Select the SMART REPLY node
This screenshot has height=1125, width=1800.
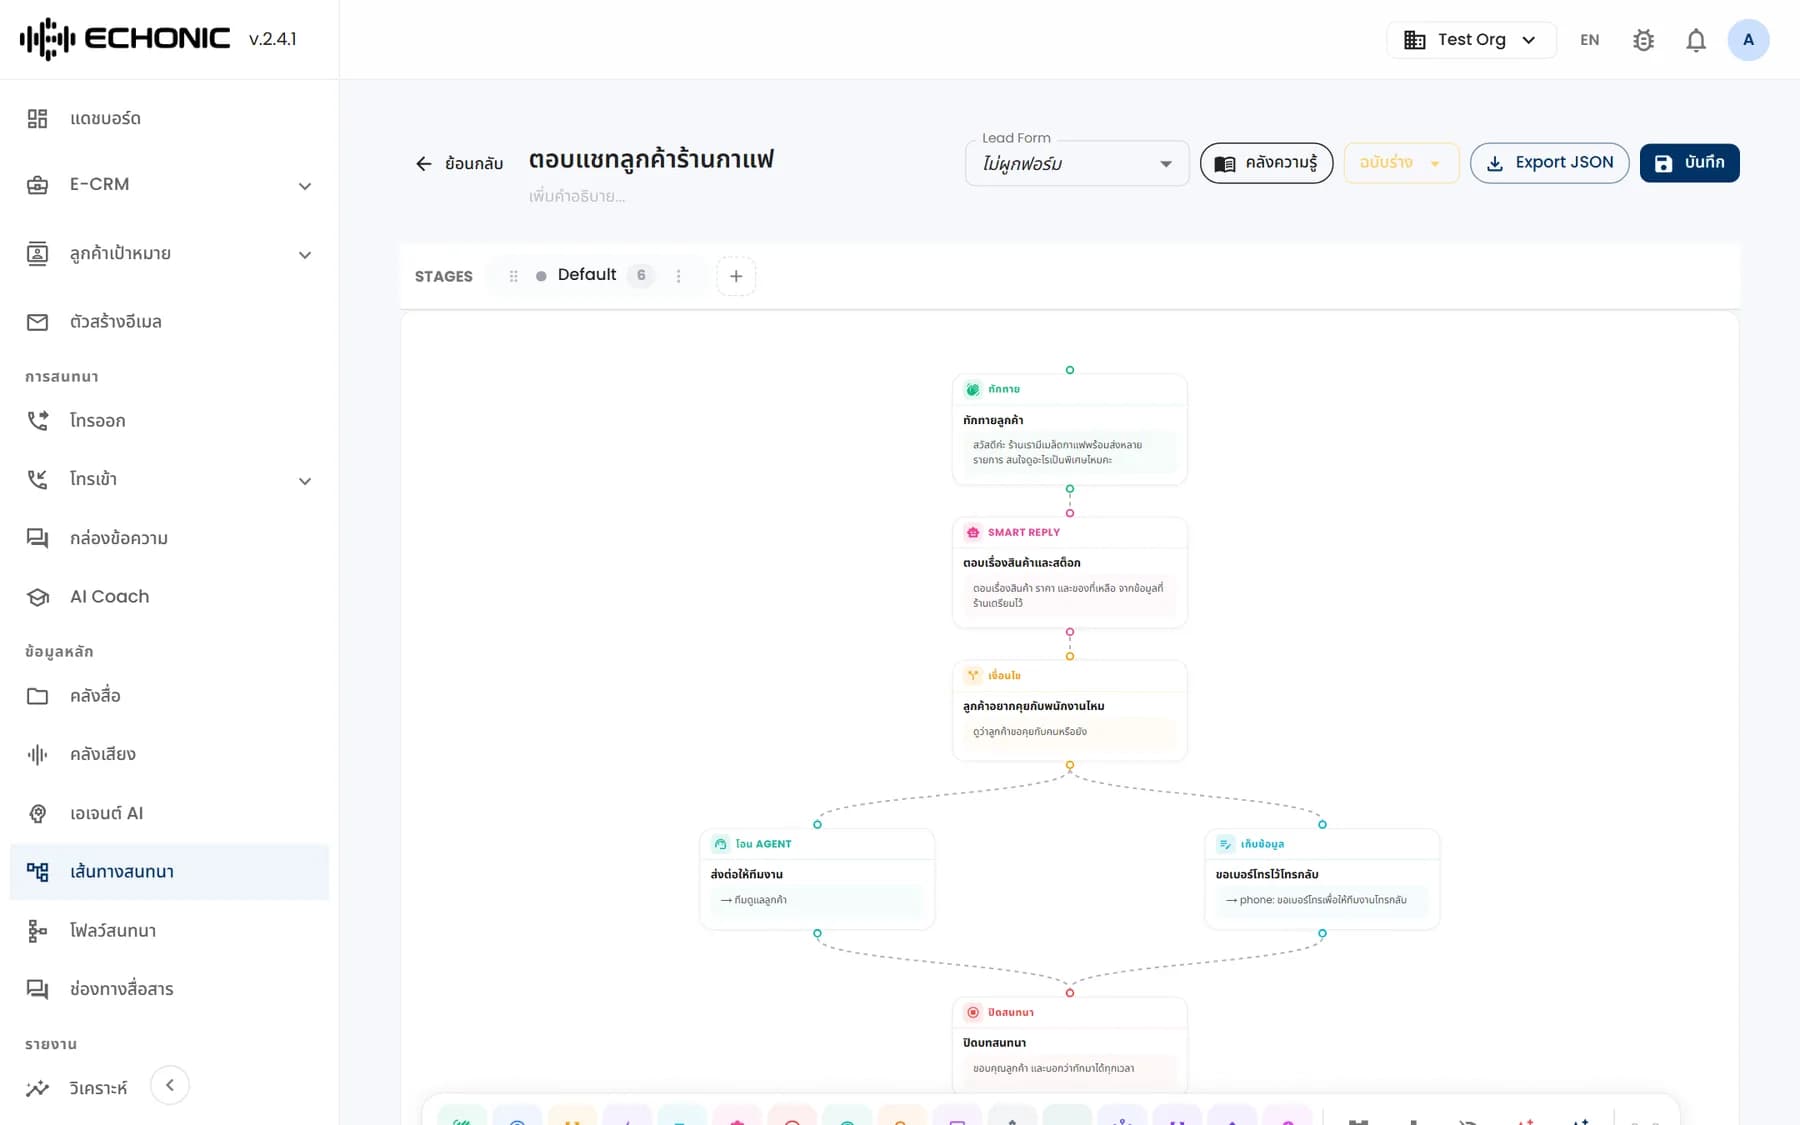(x=1069, y=573)
